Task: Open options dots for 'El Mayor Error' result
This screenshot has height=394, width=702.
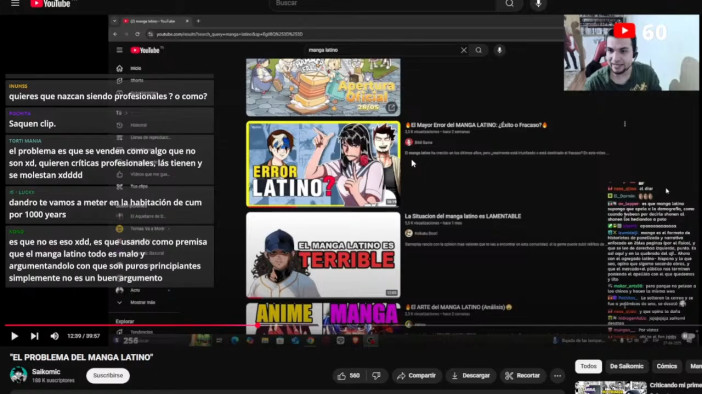Action: 625,124
